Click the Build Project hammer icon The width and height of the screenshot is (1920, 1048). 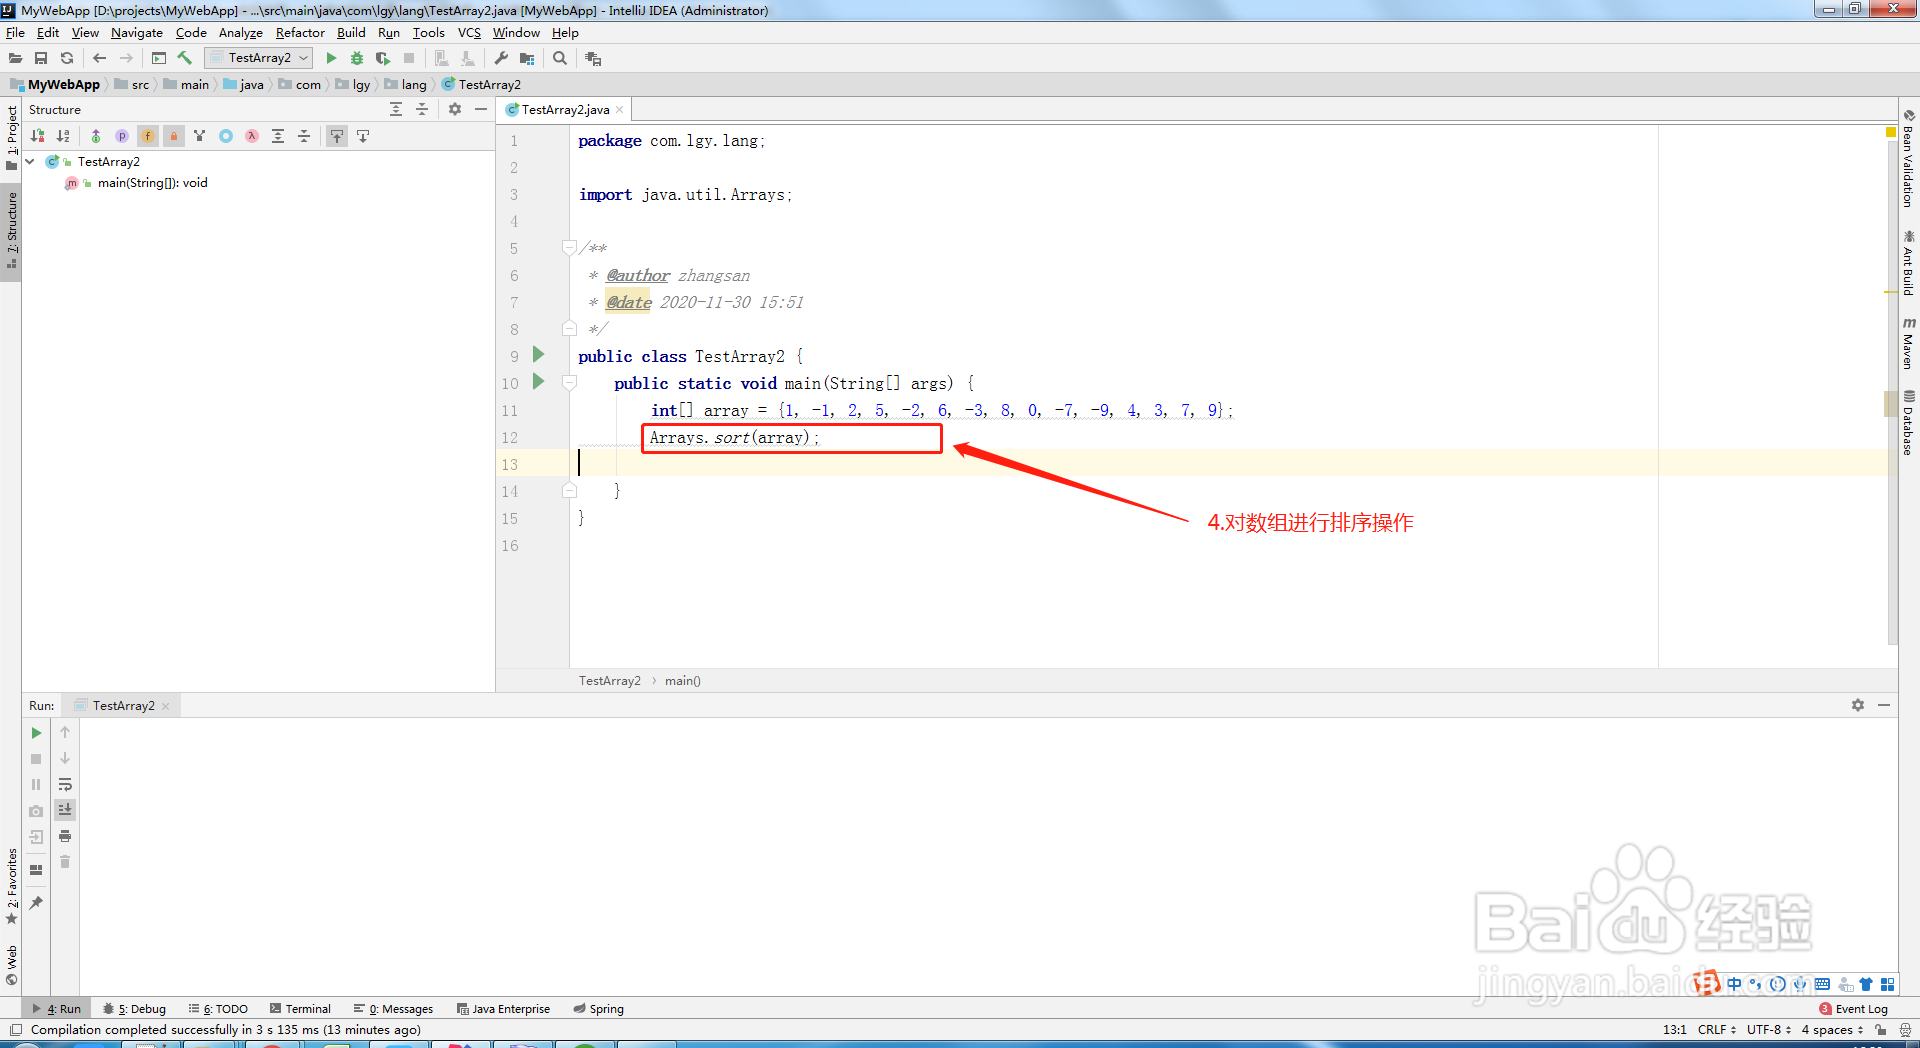[x=185, y=58]
